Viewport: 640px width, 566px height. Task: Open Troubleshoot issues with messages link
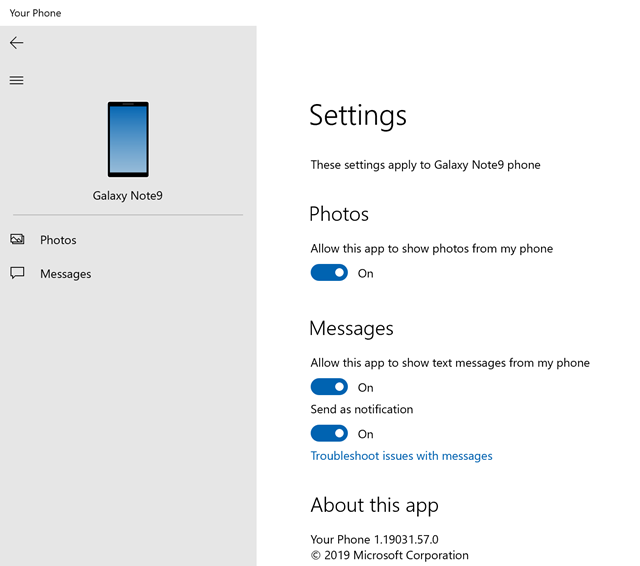pyautogui.click(x=401, y=456)
